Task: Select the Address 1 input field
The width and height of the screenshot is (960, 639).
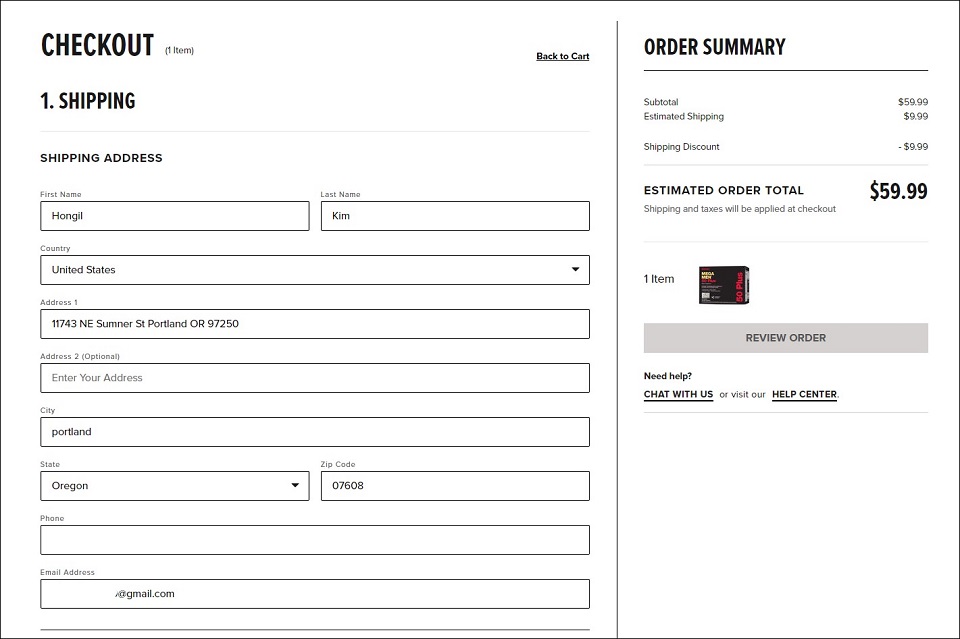Action: (314, 324)
